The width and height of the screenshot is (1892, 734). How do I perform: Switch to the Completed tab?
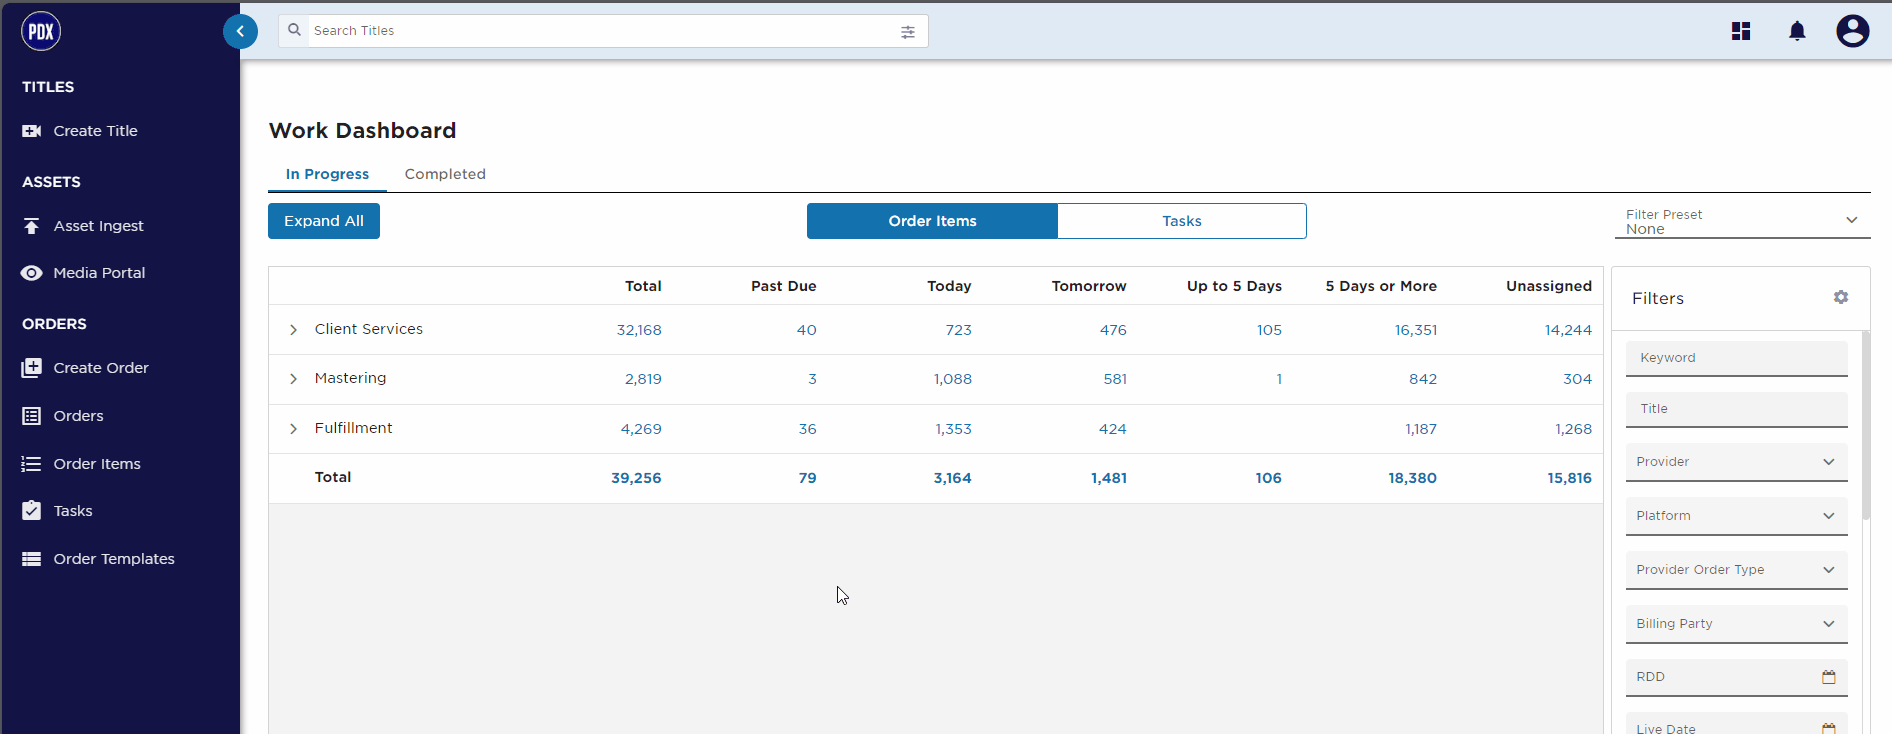(x=445, y=174)
